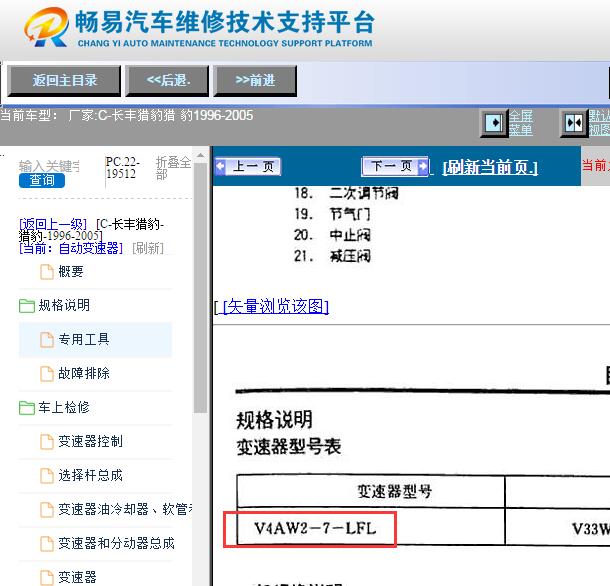Screen dimensions: 610x586
Task: Click 折叠全部 to collapse the tree
Action: (173, 168)
